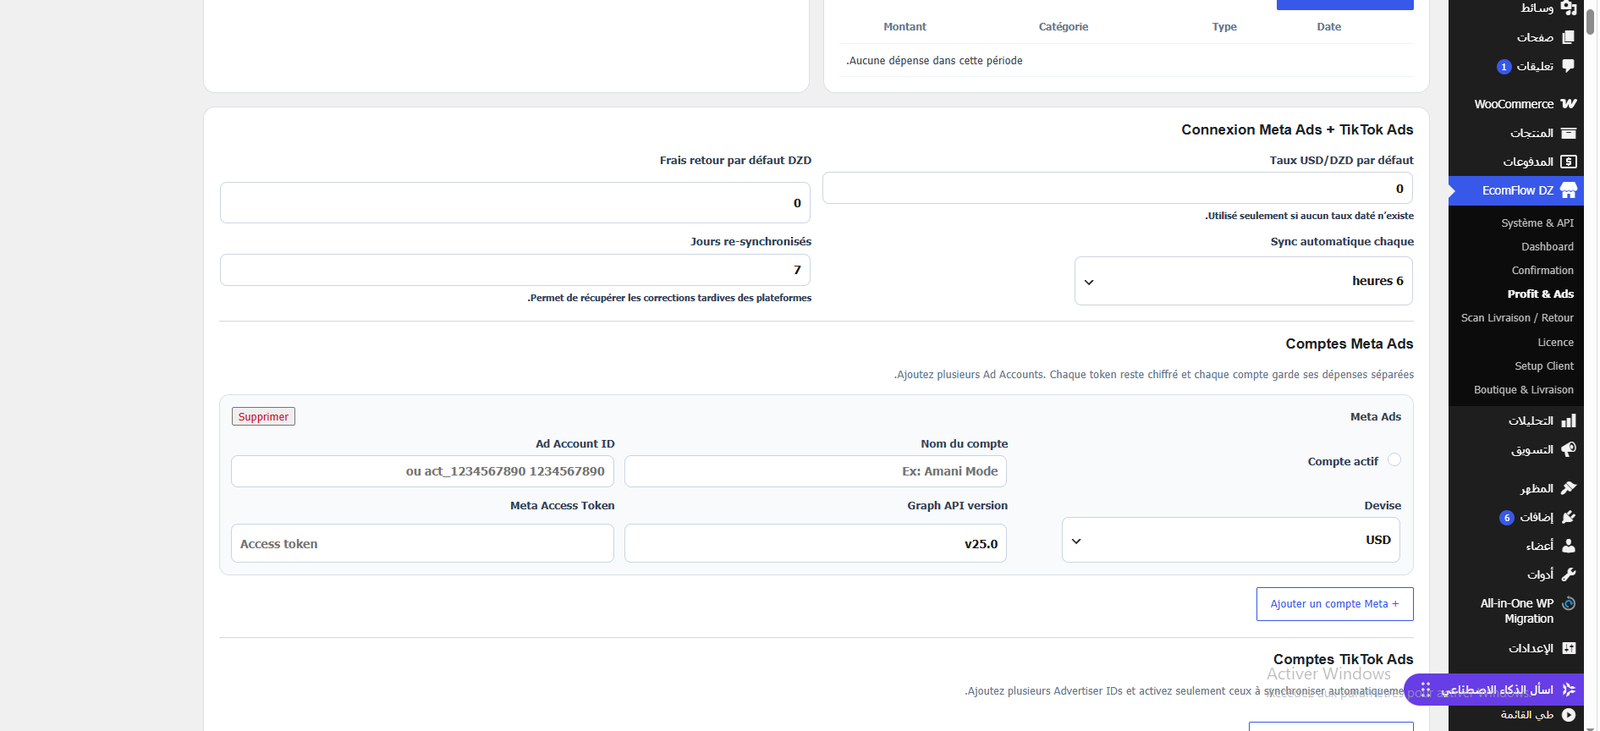Click the Date column header

click(x=1329, y=27)
